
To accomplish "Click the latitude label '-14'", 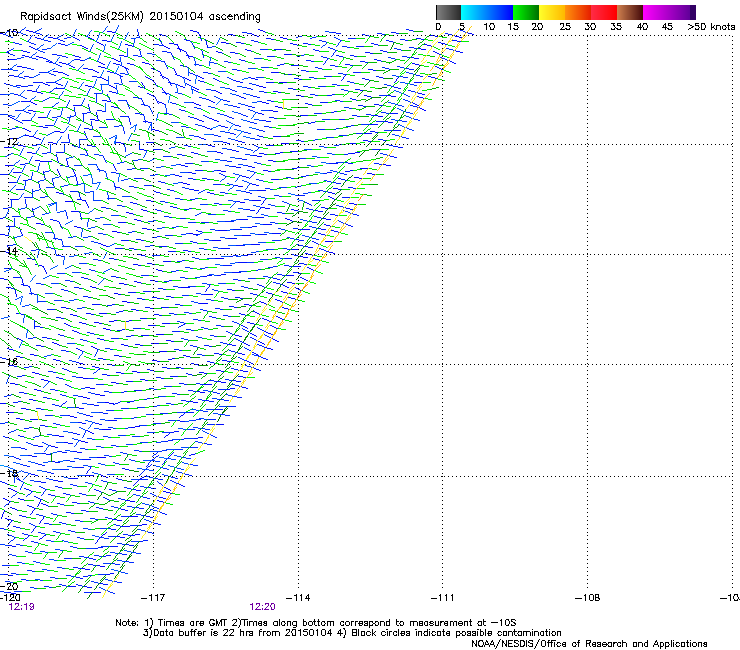I will point(9,251).
